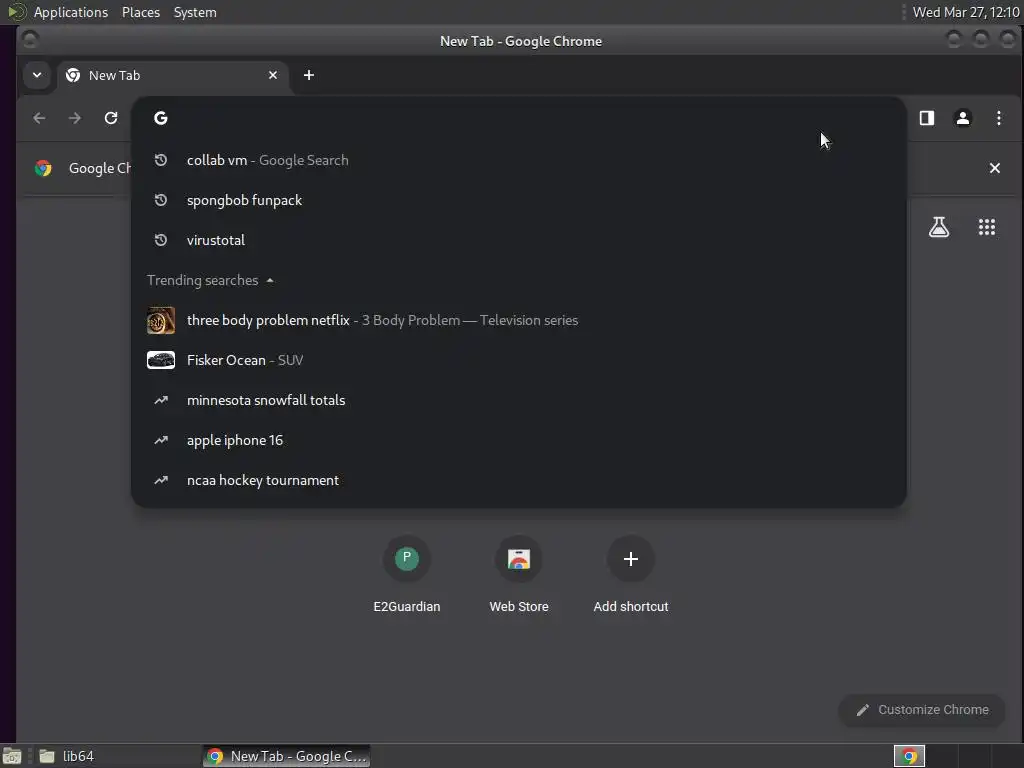1024x768 pixels.
Task: Close the New Tab tab
Action: 273,75
